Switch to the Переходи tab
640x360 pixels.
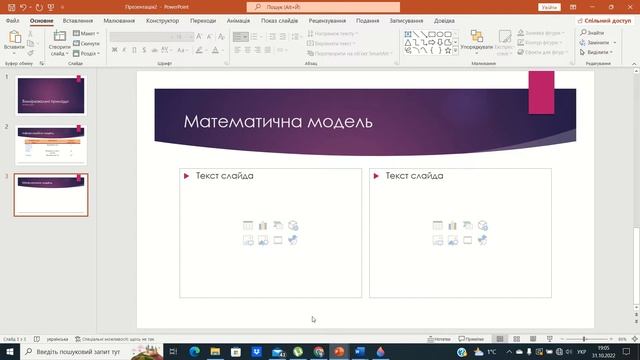(203, 20)
